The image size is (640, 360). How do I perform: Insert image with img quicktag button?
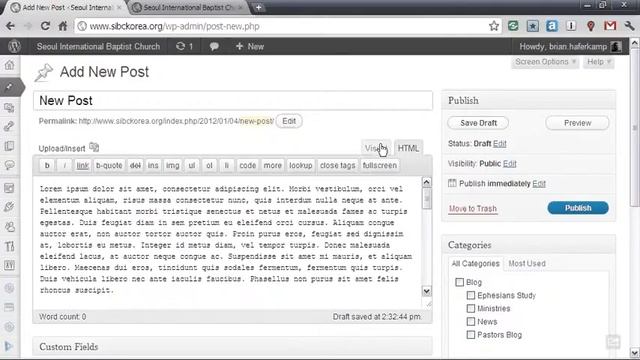(172, 165)
